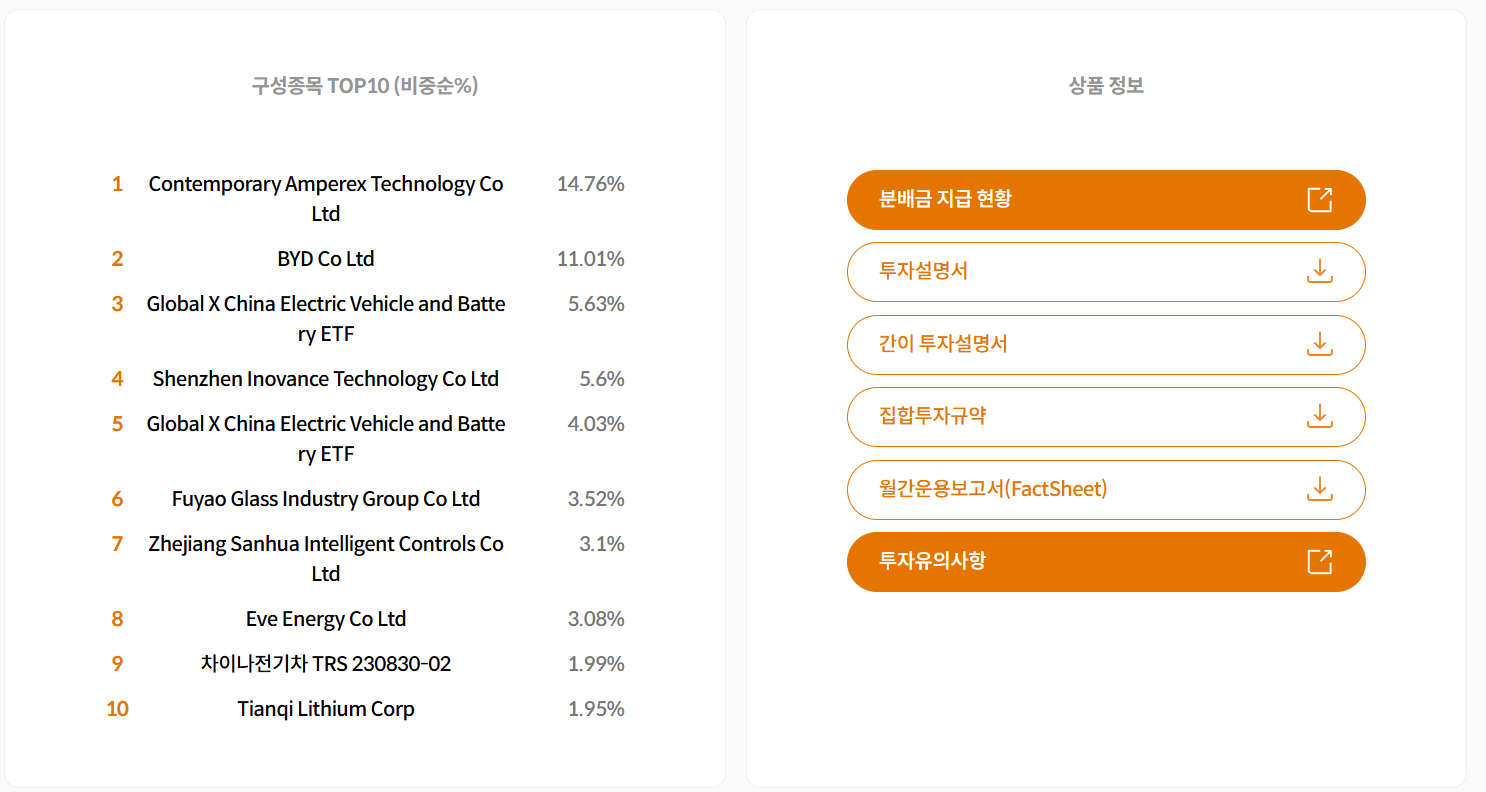Click 차이나전기차 TRS 230830-02 entry
The image size is (1486, 792).
point(326,664)
